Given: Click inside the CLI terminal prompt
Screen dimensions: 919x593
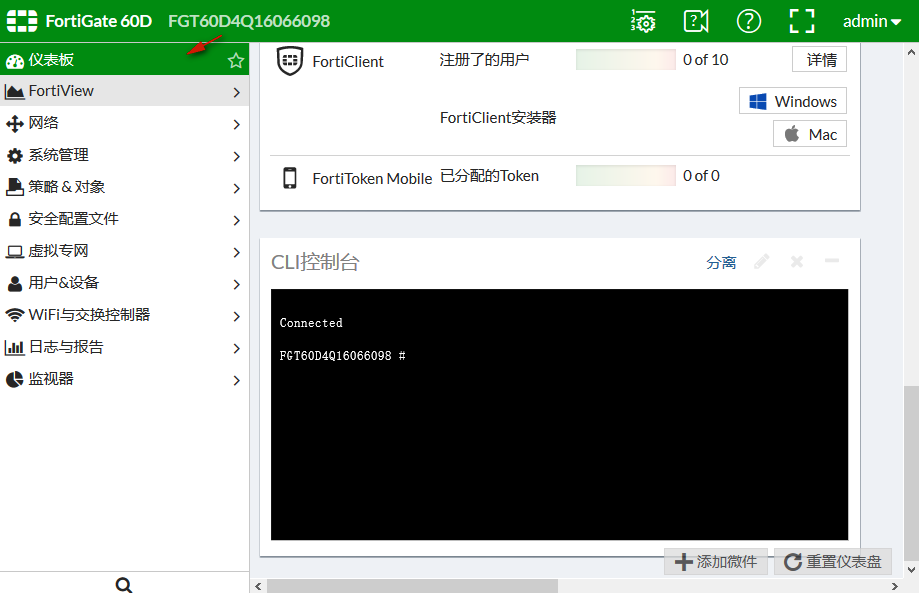Looking at the screenshot, I should pos(559,414).
